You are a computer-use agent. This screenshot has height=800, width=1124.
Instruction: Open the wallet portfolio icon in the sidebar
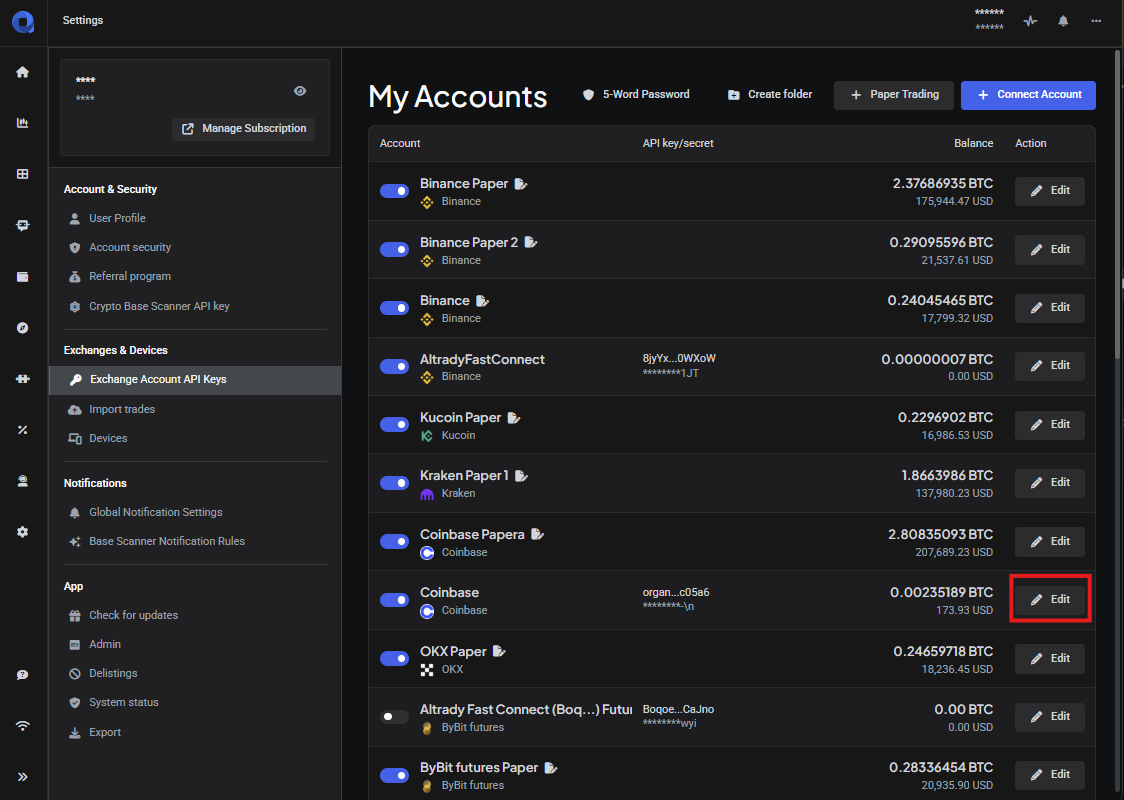tap(23, 277)
